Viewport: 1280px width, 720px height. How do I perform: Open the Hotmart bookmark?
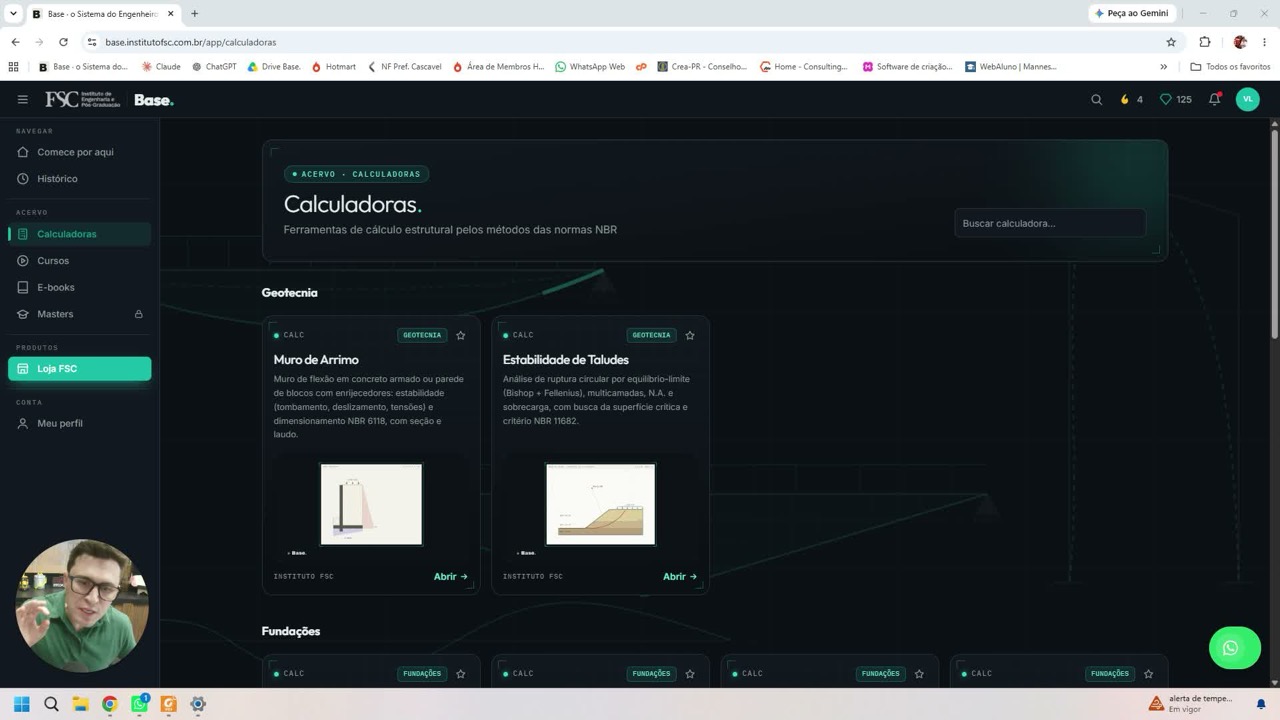[334, 67]
